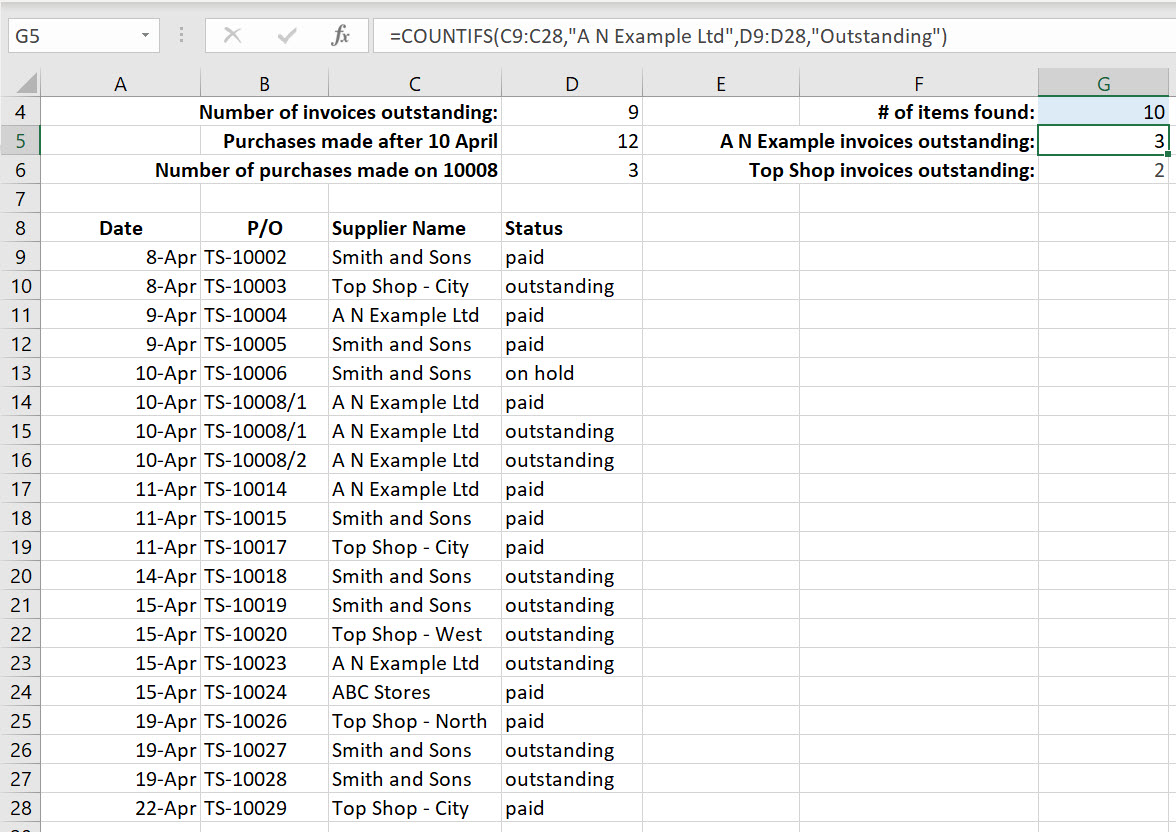Screen dimensions: 1176x832
Task: Select cell D13 containing 'on hold'
Action: tap(571, 373)
